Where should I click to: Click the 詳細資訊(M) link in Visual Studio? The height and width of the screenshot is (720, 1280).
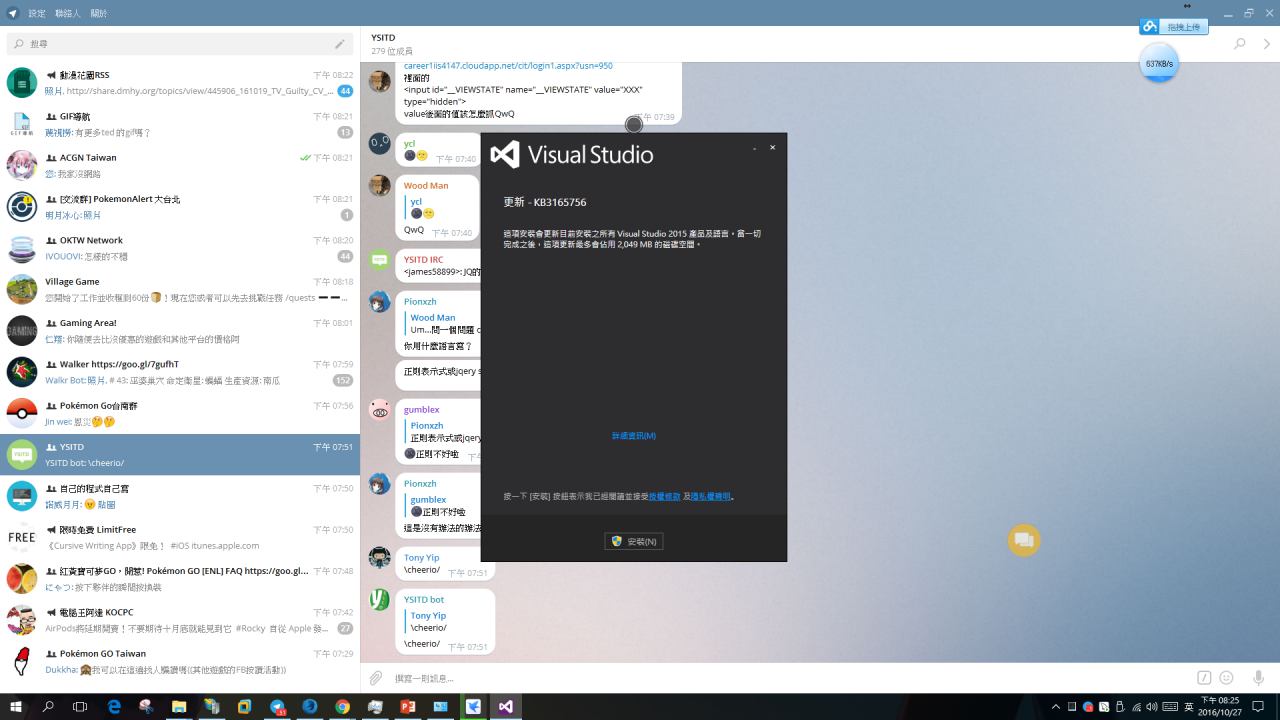pos(634,436)
